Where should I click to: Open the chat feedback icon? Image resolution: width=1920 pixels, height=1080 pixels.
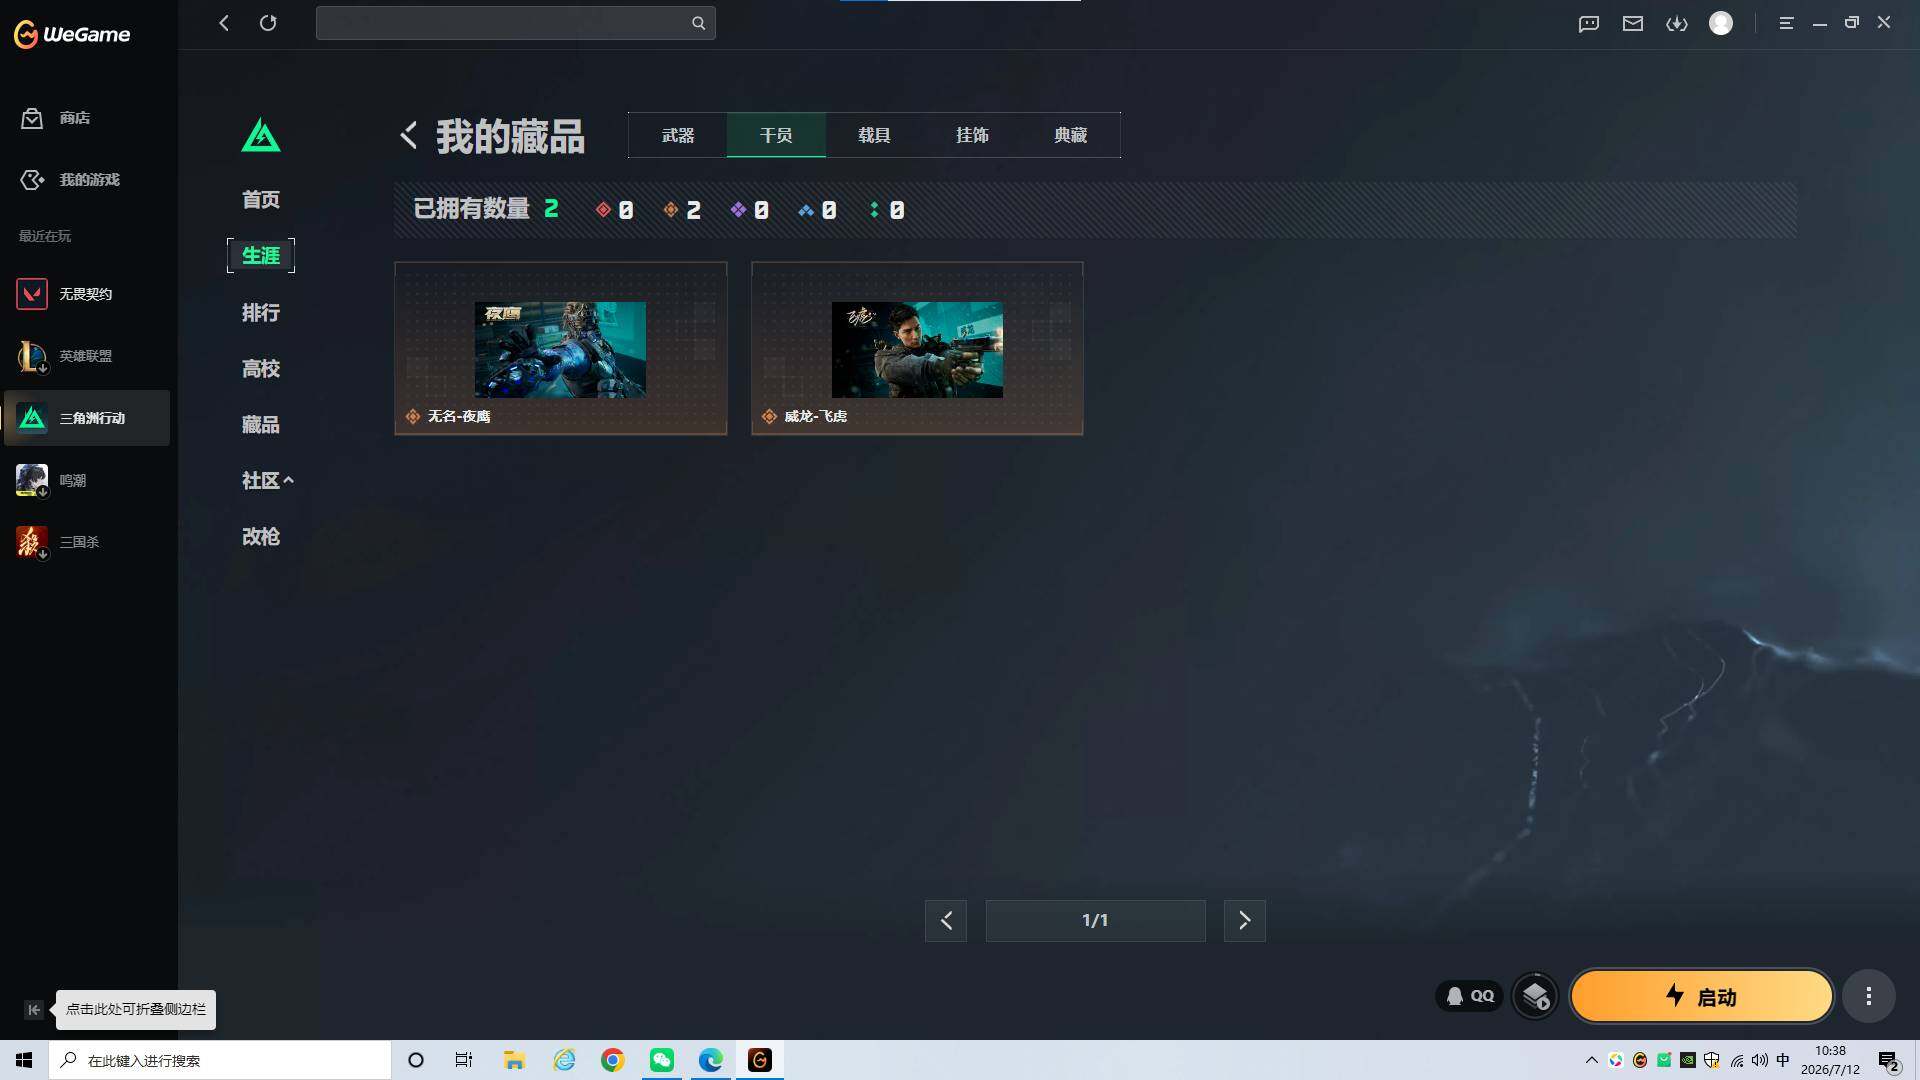1589,23
